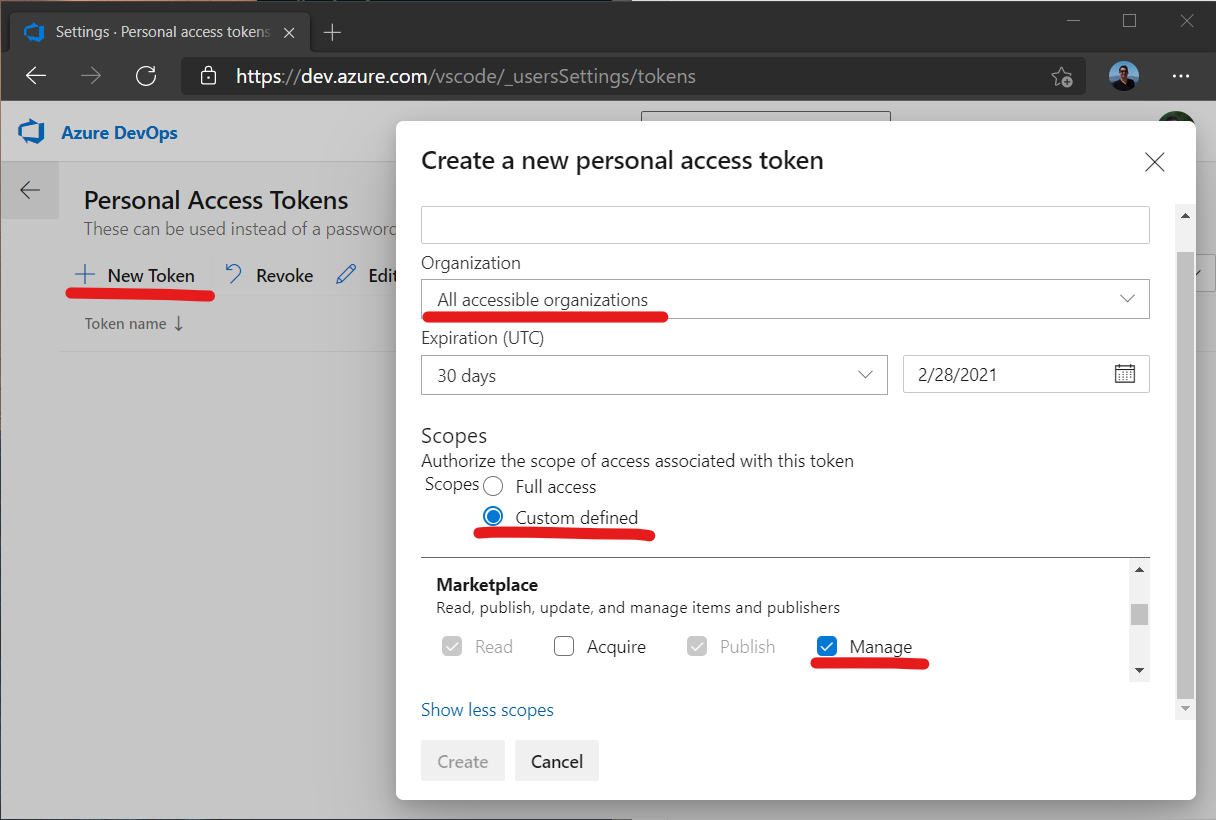Screen dimensions: 1216x820
Task: Enable the Marketplace Acquire checkbox
Action: tap(564, 647)
